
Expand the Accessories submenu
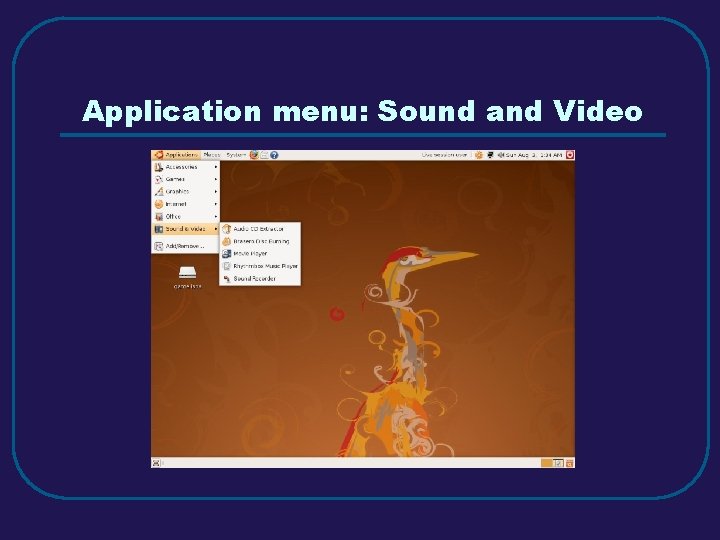(x=186, y=167)
